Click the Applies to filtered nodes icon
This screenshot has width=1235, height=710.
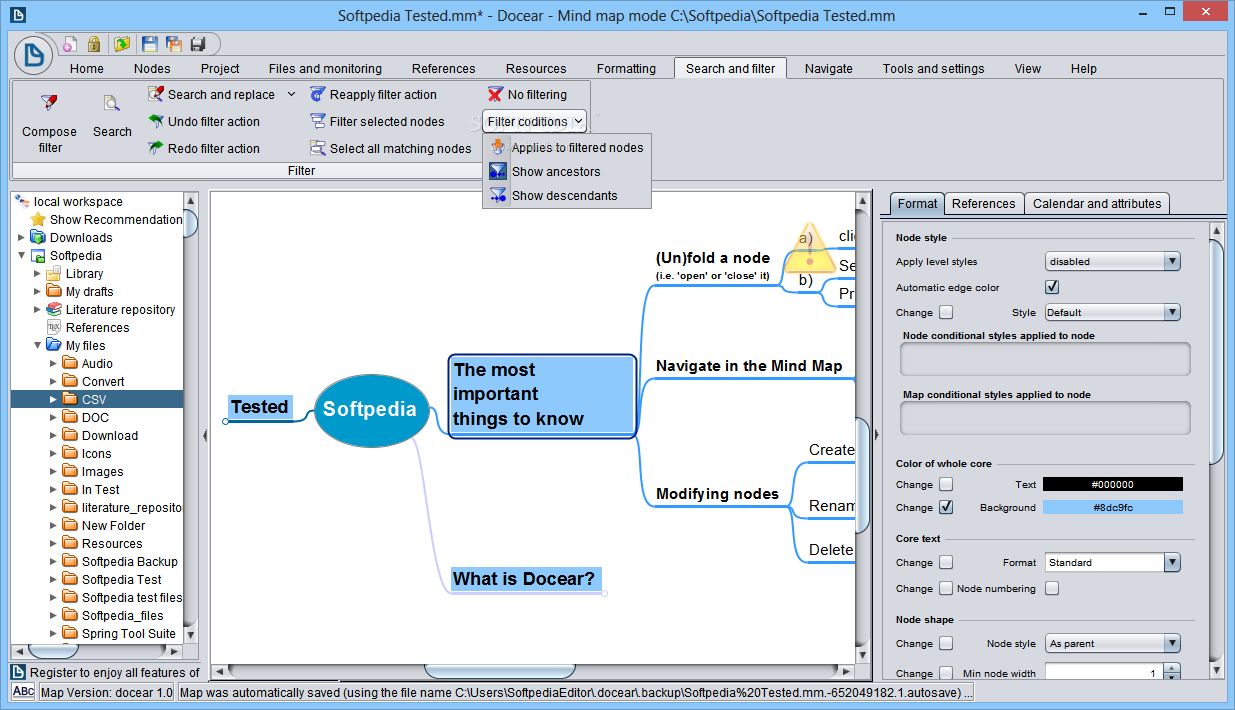coord(498,147)
